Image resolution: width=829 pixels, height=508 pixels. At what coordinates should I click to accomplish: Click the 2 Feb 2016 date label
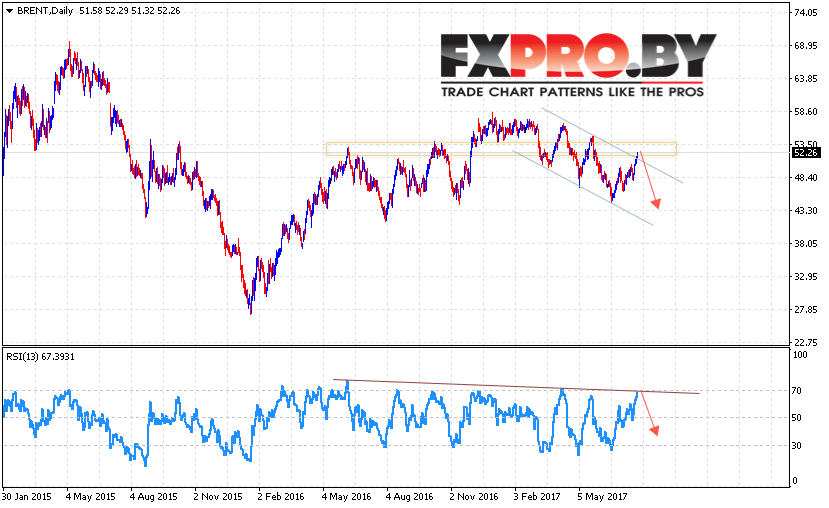tap(281, 497)
